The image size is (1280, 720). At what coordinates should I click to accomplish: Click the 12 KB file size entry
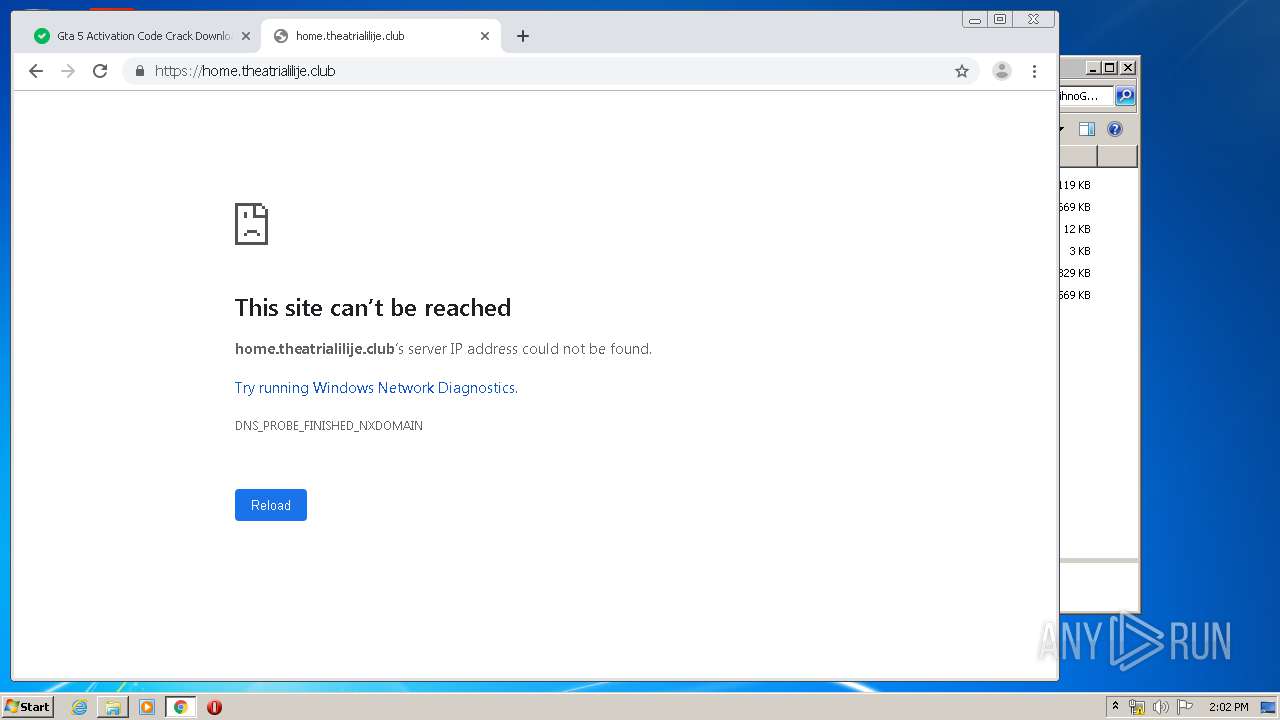click(x=1077, y=229)
